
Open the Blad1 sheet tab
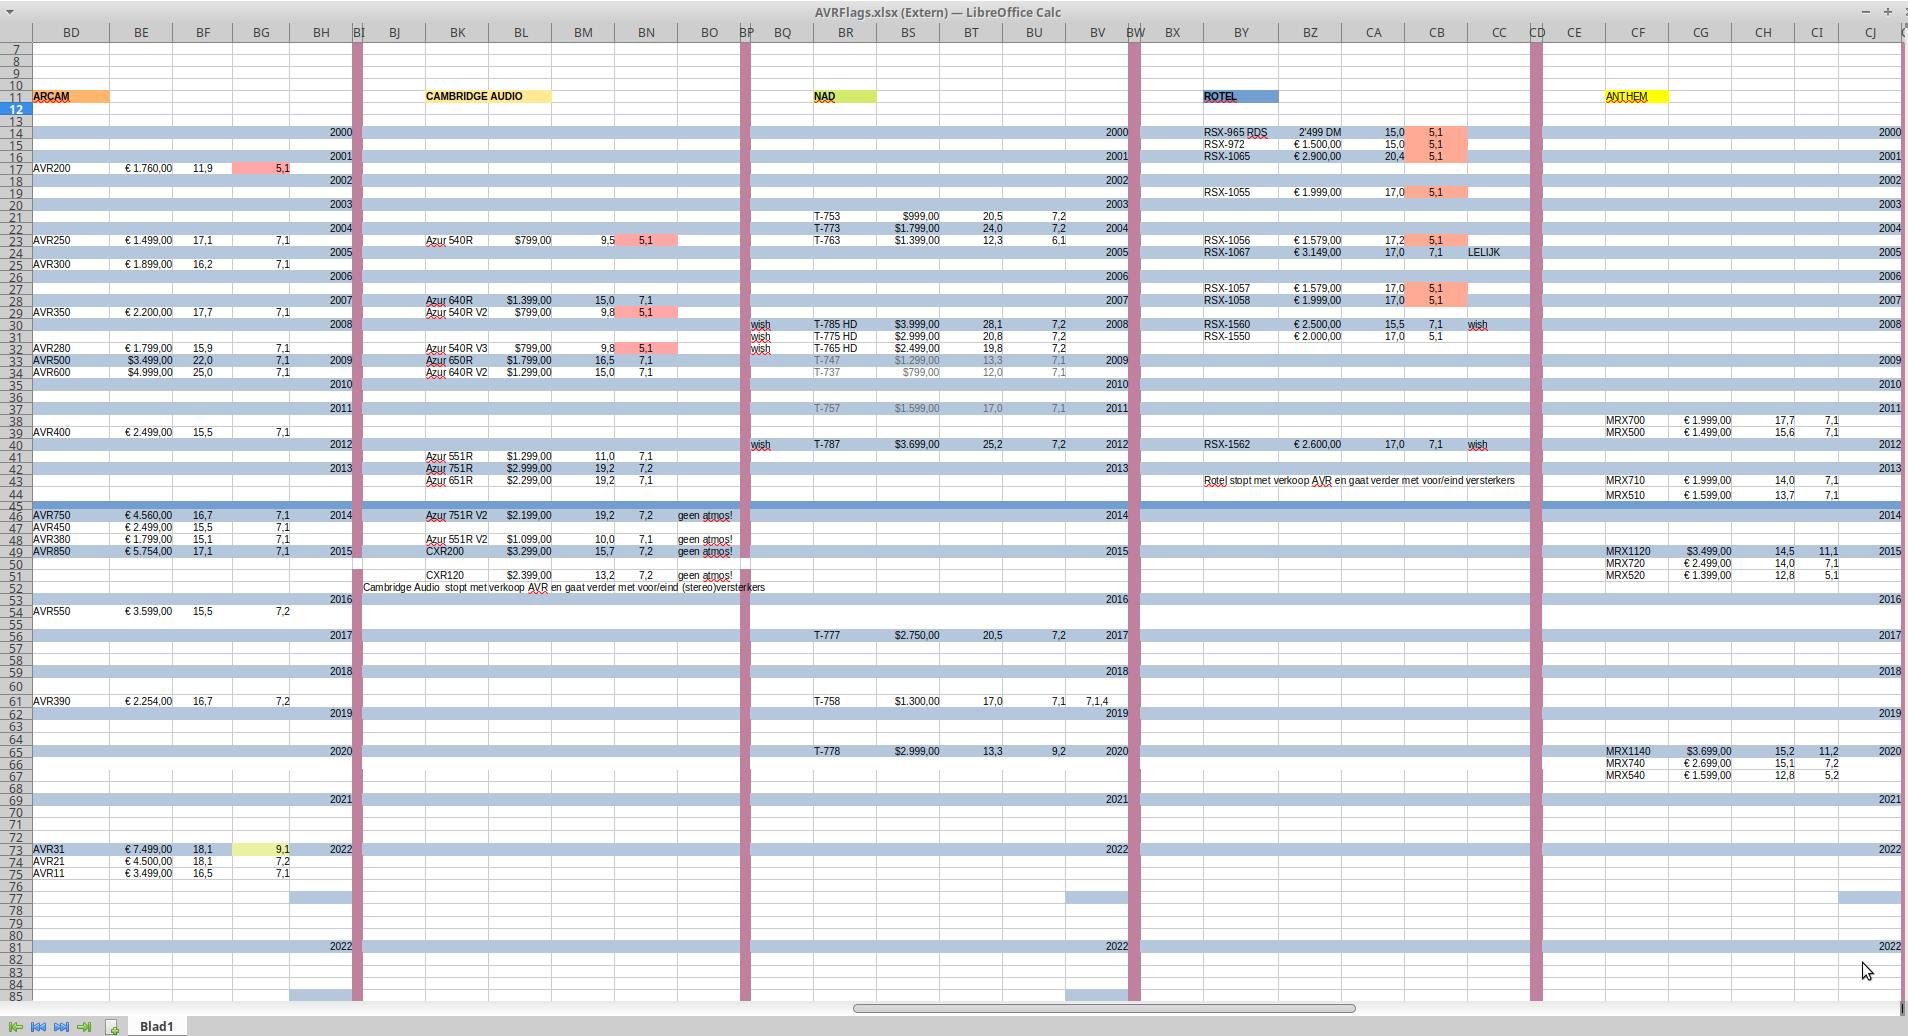[x=156, y=1027]
